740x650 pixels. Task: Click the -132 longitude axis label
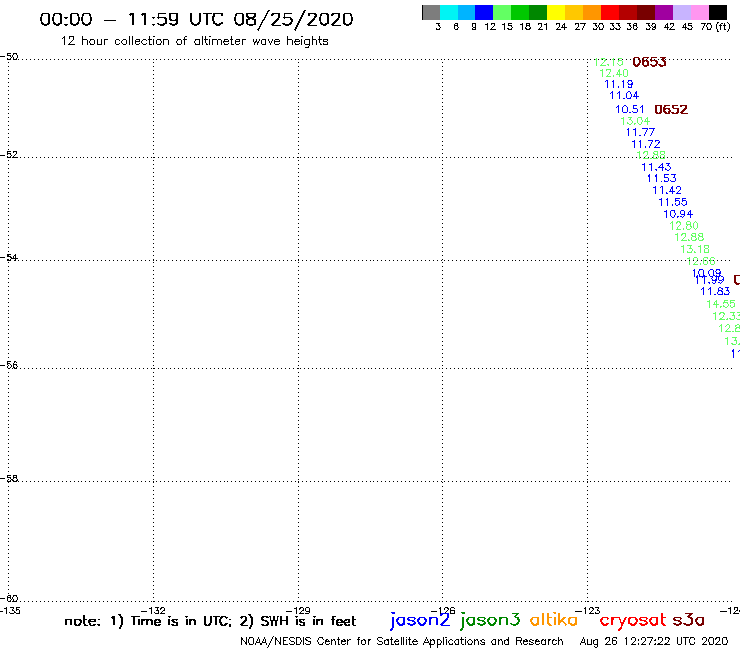click(153, 610)
